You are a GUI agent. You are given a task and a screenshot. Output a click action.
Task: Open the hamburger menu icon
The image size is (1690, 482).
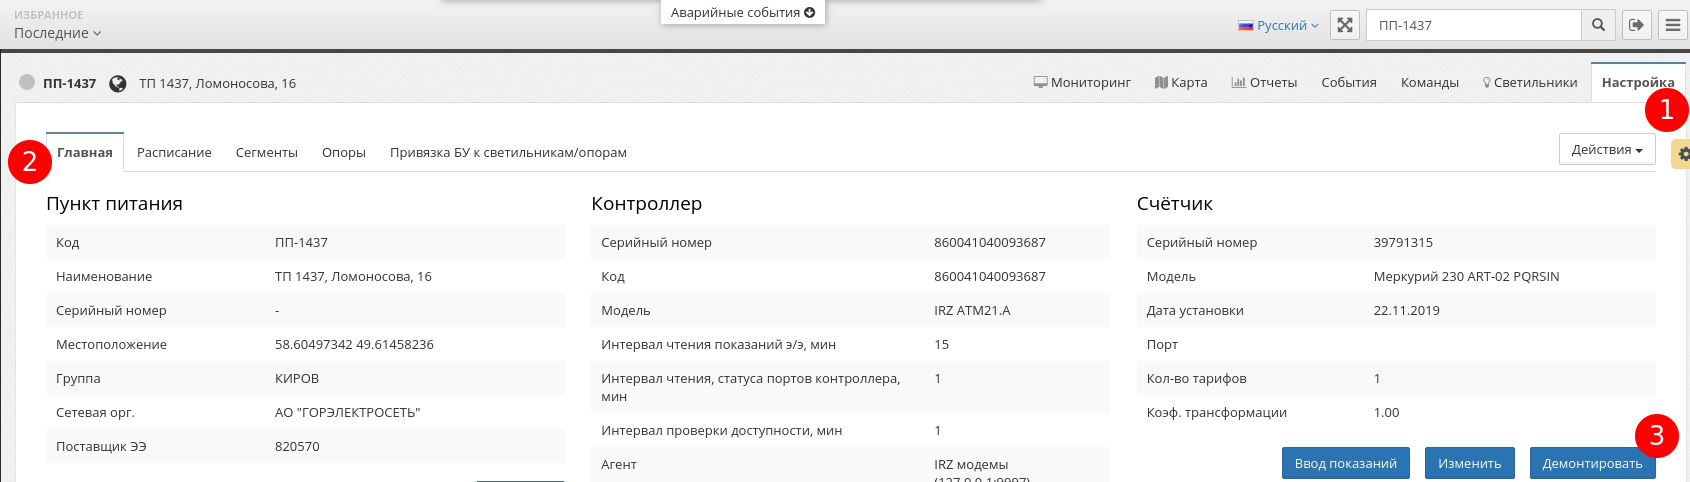click(1673, 25)
